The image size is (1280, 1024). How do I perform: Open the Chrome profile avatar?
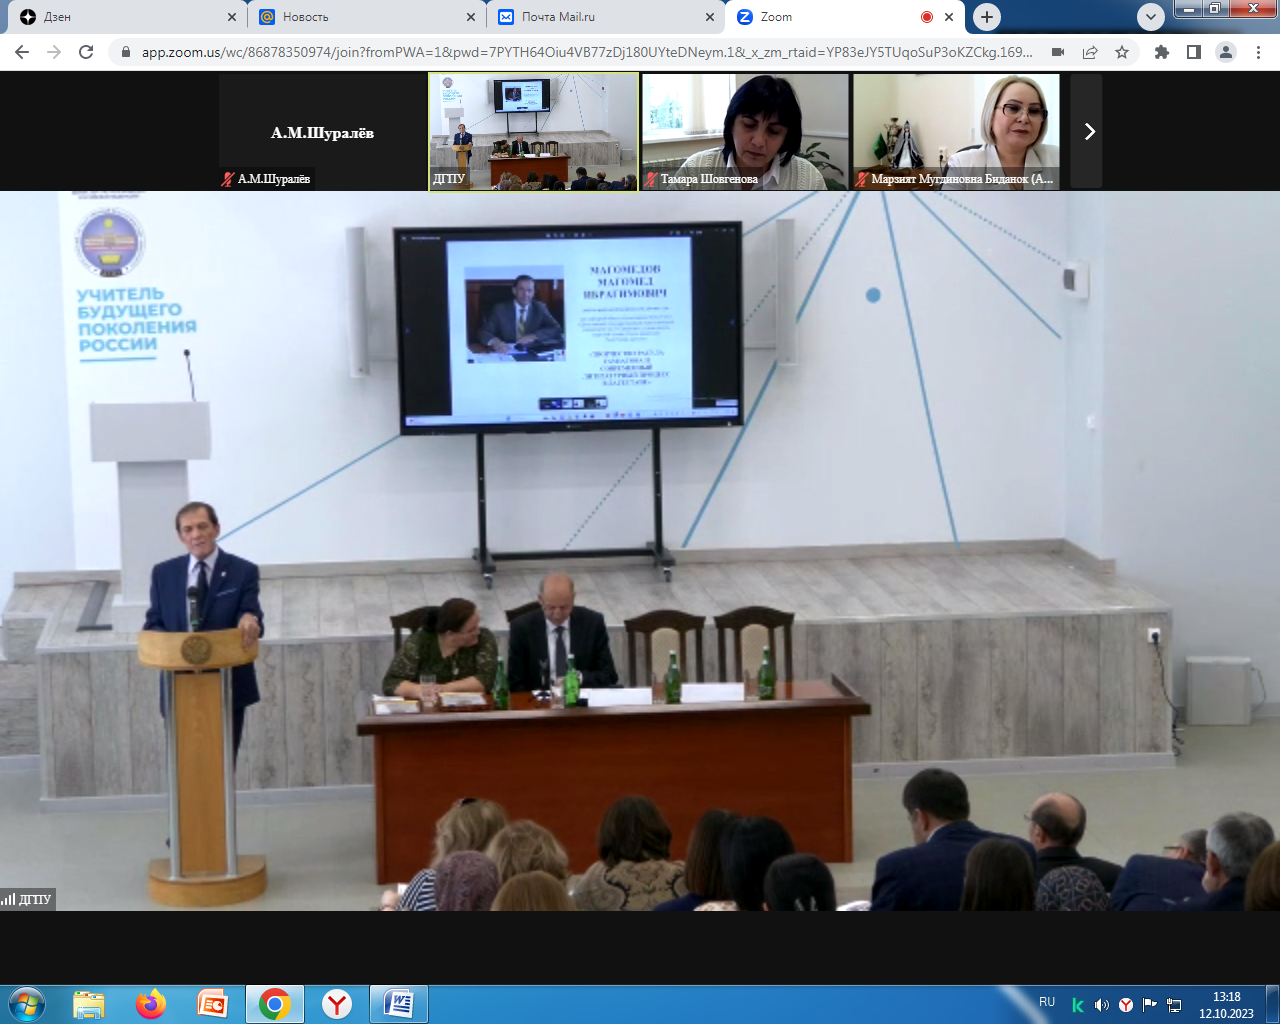[x=1225, y=52]
